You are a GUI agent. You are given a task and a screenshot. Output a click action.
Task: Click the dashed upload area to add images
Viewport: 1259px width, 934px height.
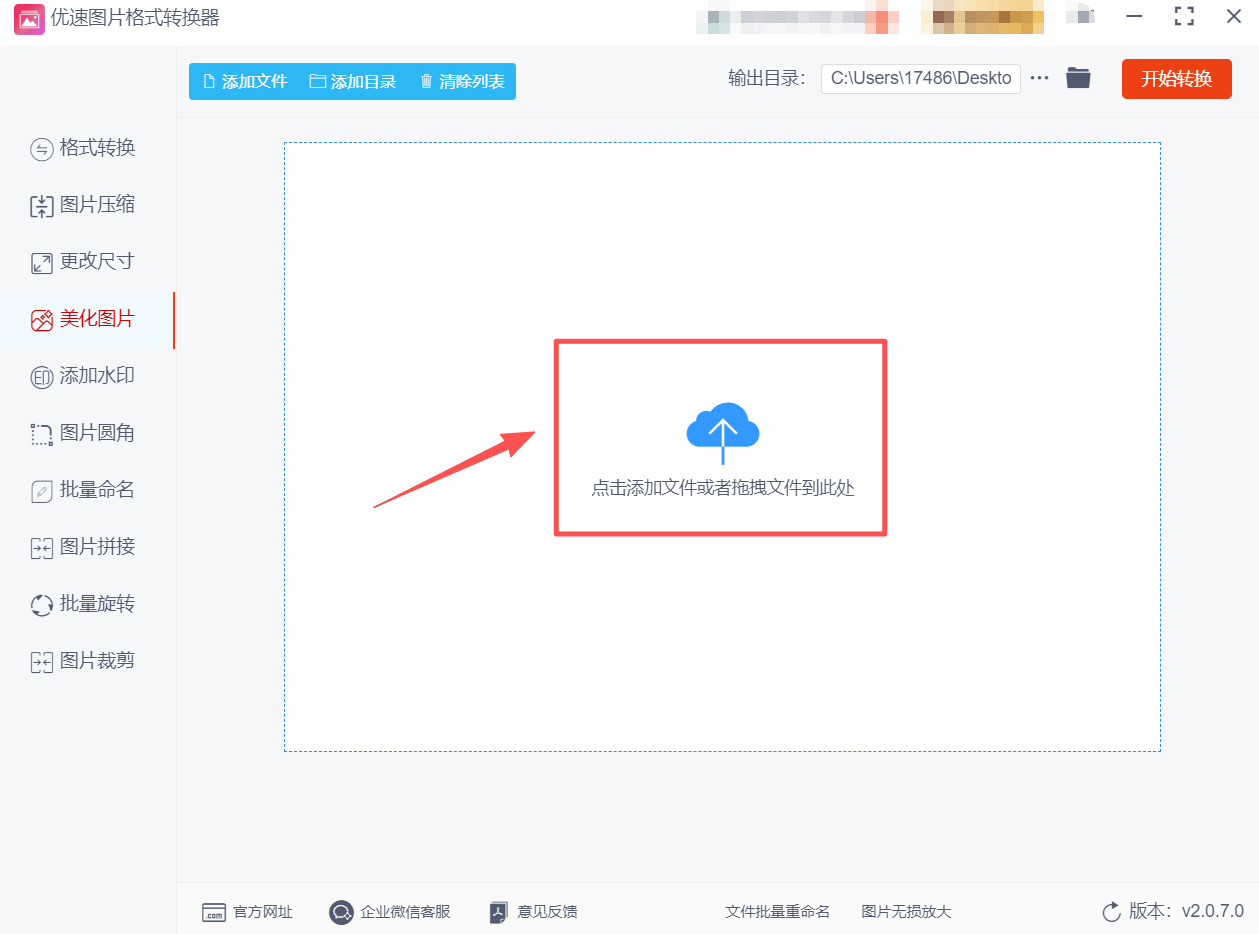(720, 437)
